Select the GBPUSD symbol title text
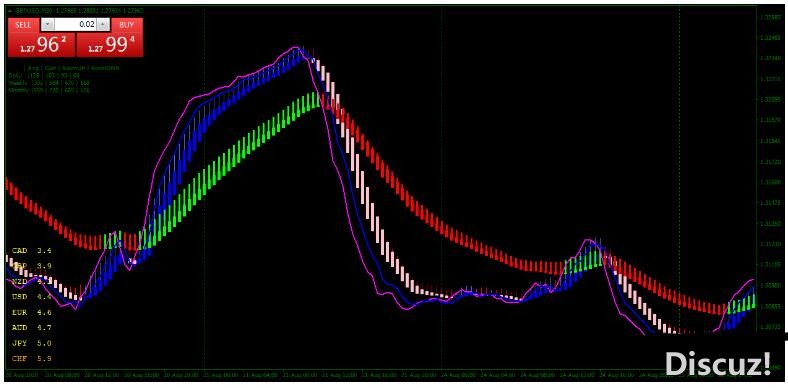This screenshot has width=788, height=388. [x=34, y=10]
